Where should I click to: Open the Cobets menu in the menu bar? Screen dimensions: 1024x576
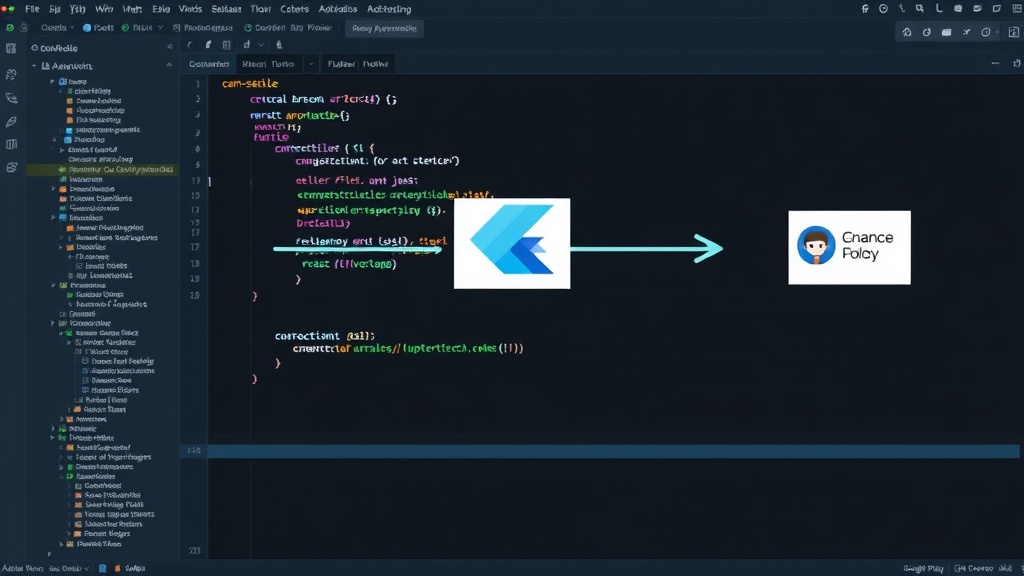(x=295, y=9)
